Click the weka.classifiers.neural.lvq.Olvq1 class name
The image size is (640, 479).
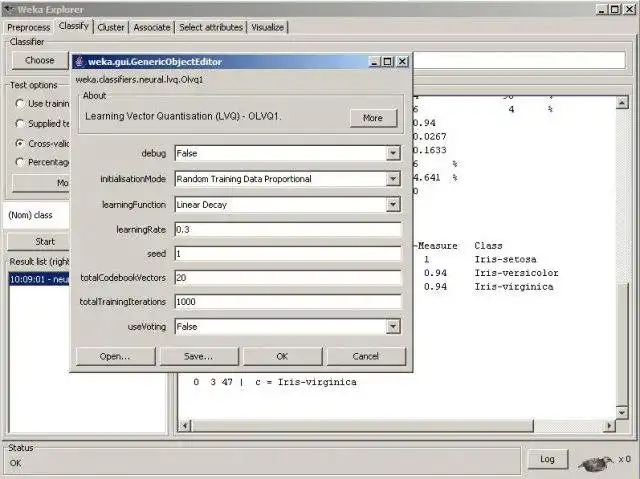tap(139, 80)
